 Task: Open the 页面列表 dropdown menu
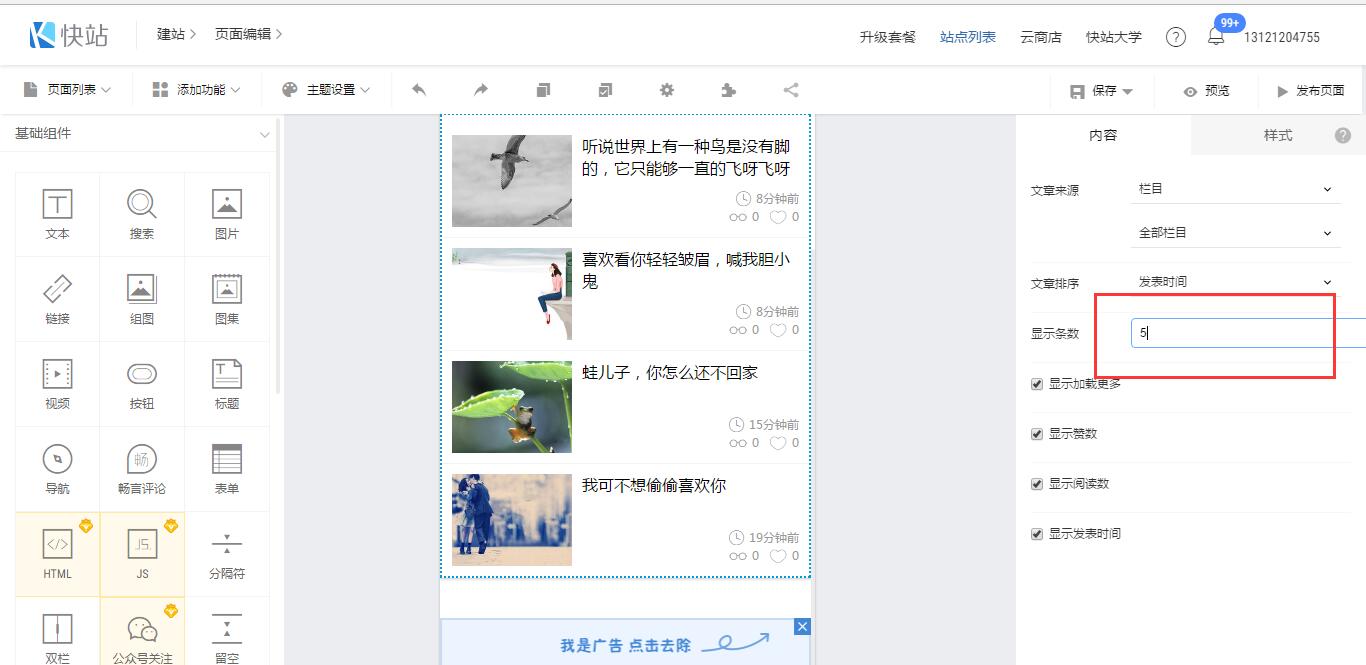67,90
